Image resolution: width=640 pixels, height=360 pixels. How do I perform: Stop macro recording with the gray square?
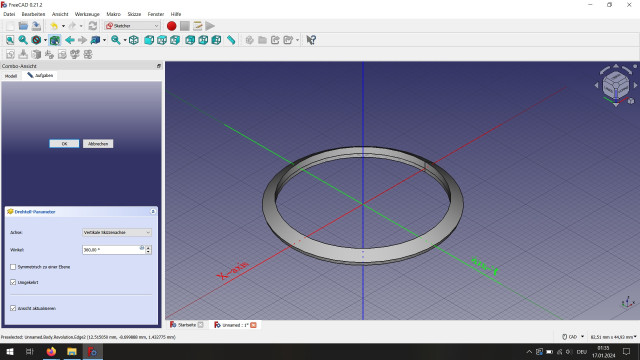[184, 26]
